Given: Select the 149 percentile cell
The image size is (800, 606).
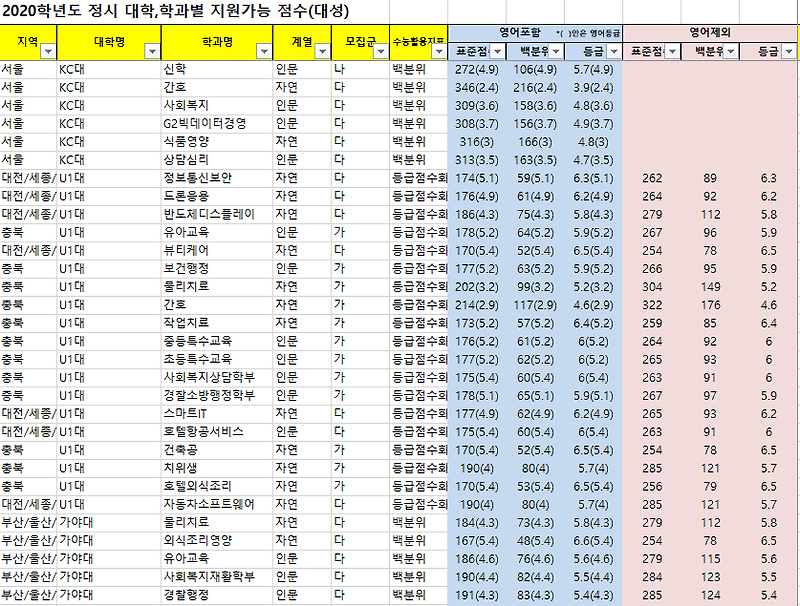Looking at the screenshot, I should 710,287.
